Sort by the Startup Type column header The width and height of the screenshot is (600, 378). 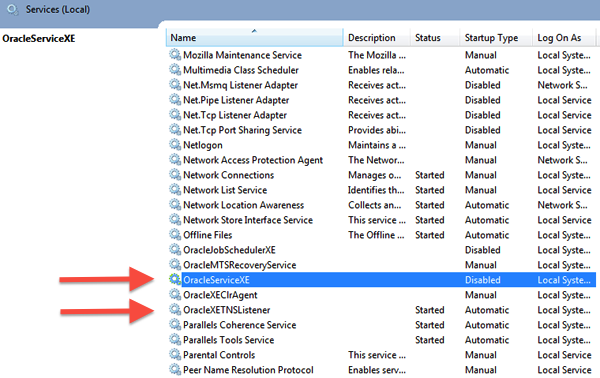point(496,37)
